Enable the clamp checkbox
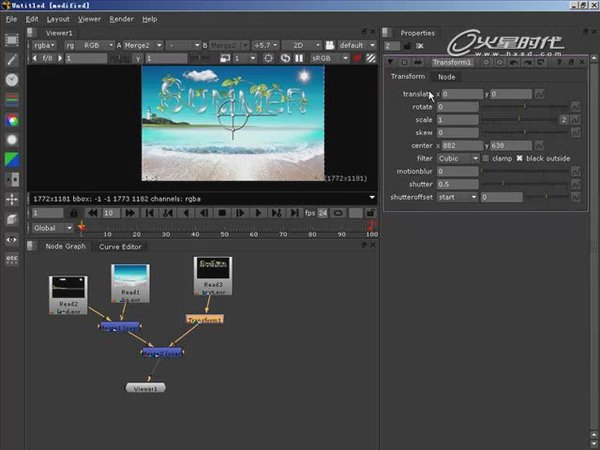Viewport: 600px width, 450px height. pos(486,158)
